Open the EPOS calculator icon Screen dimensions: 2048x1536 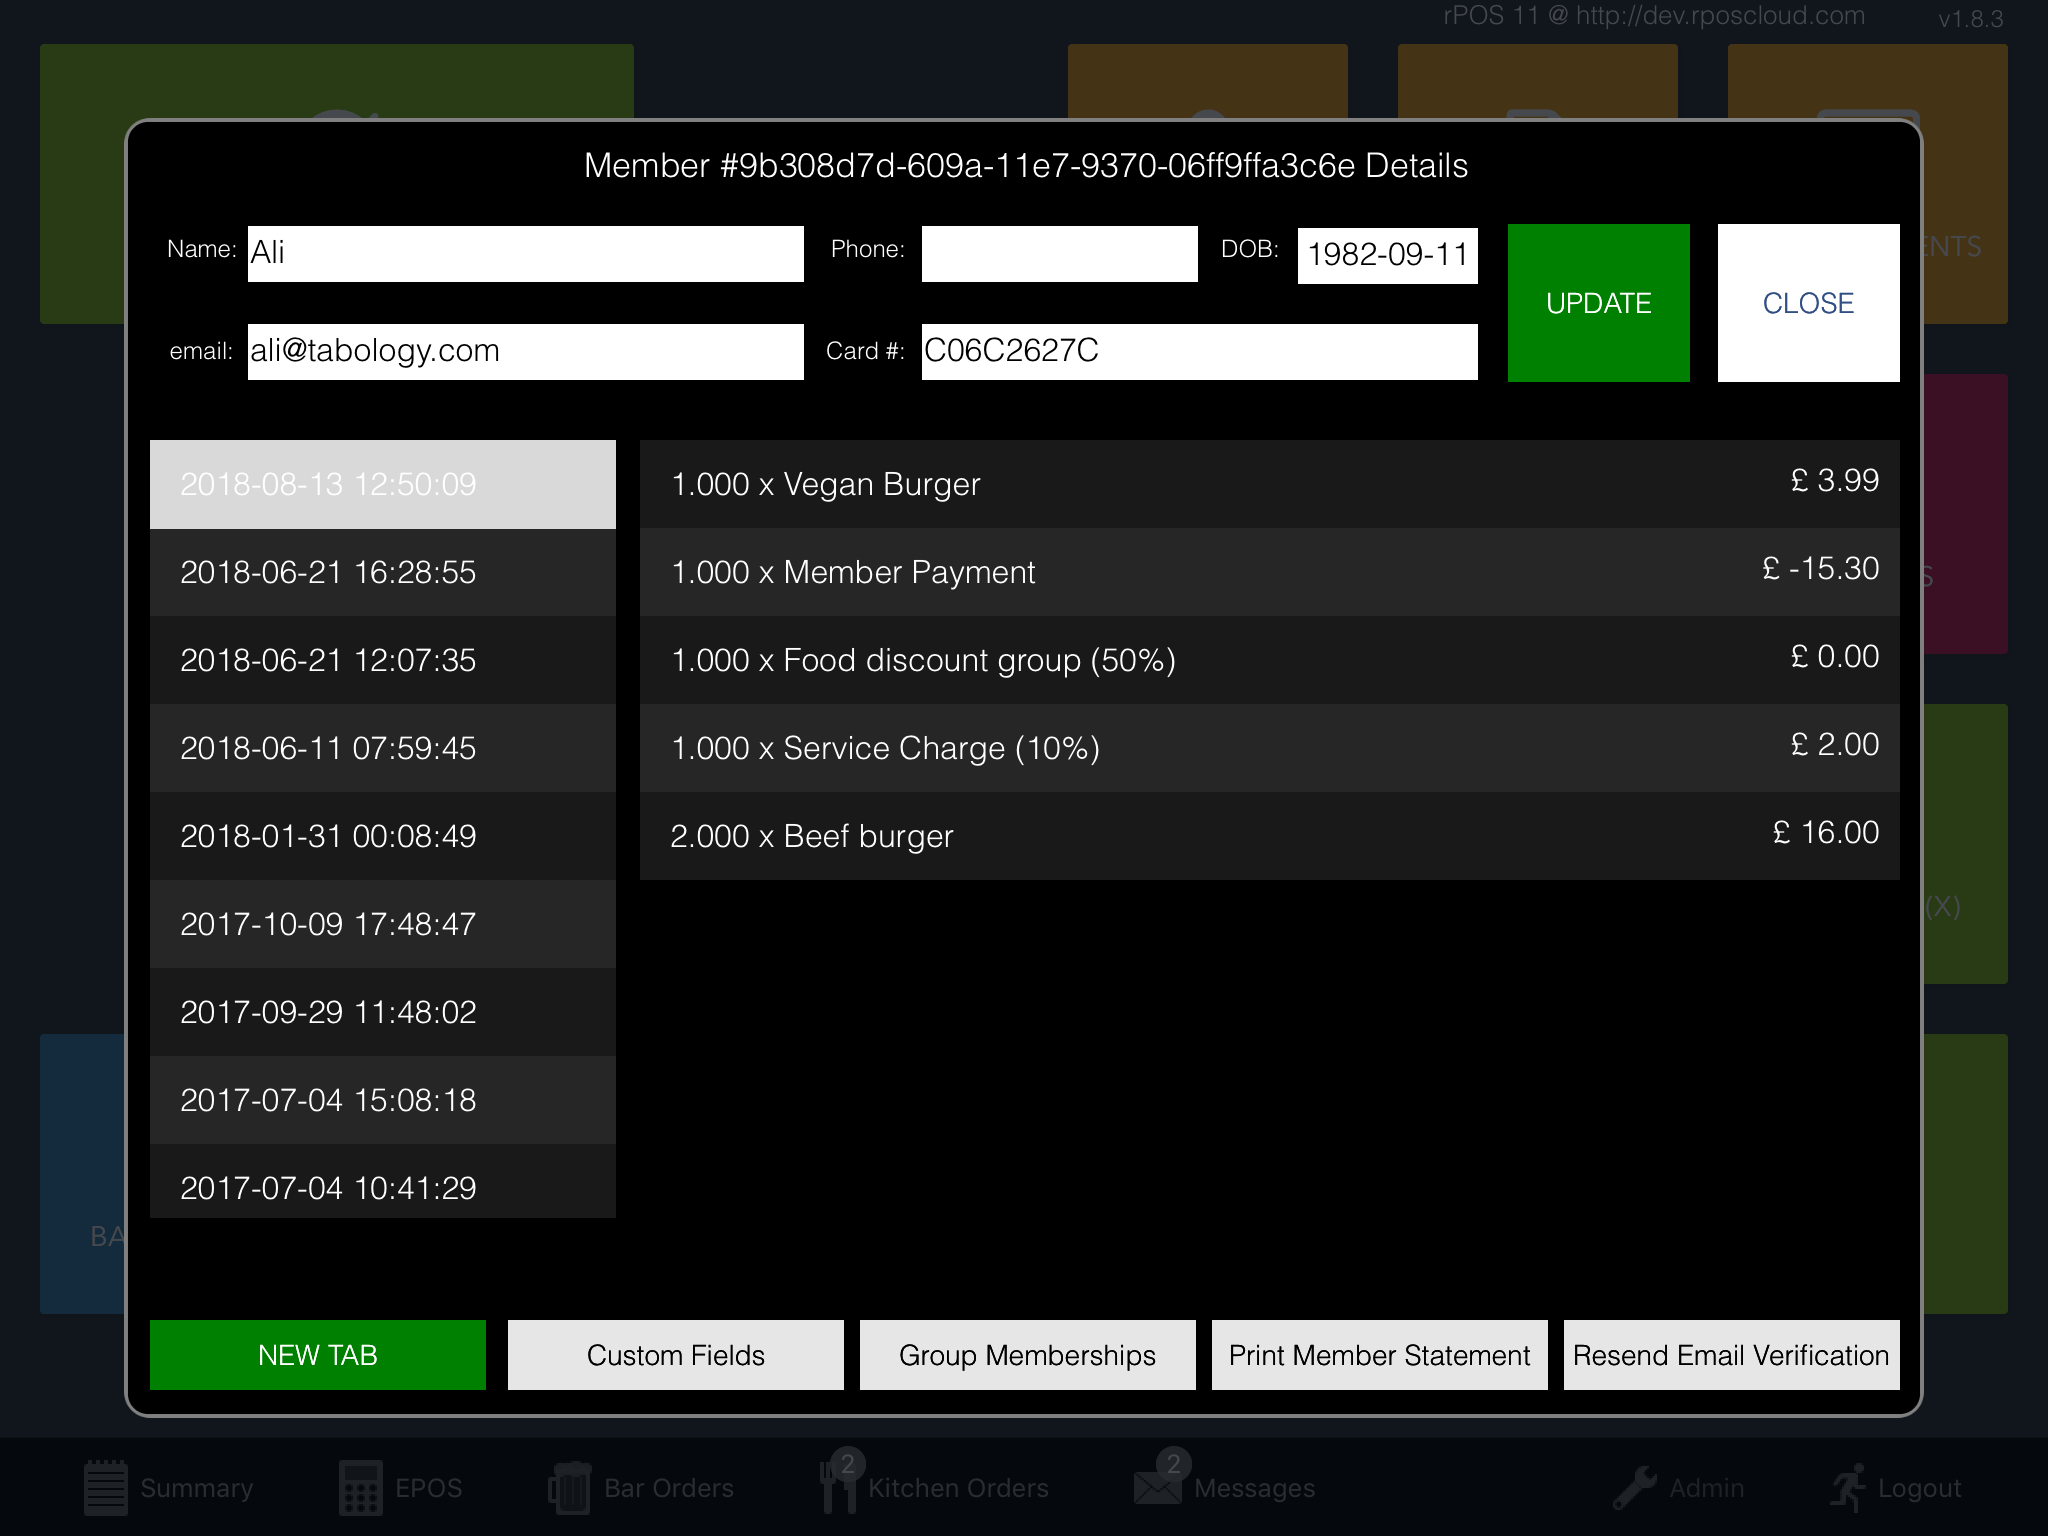pyautogui.click(x=360, y=1488)
